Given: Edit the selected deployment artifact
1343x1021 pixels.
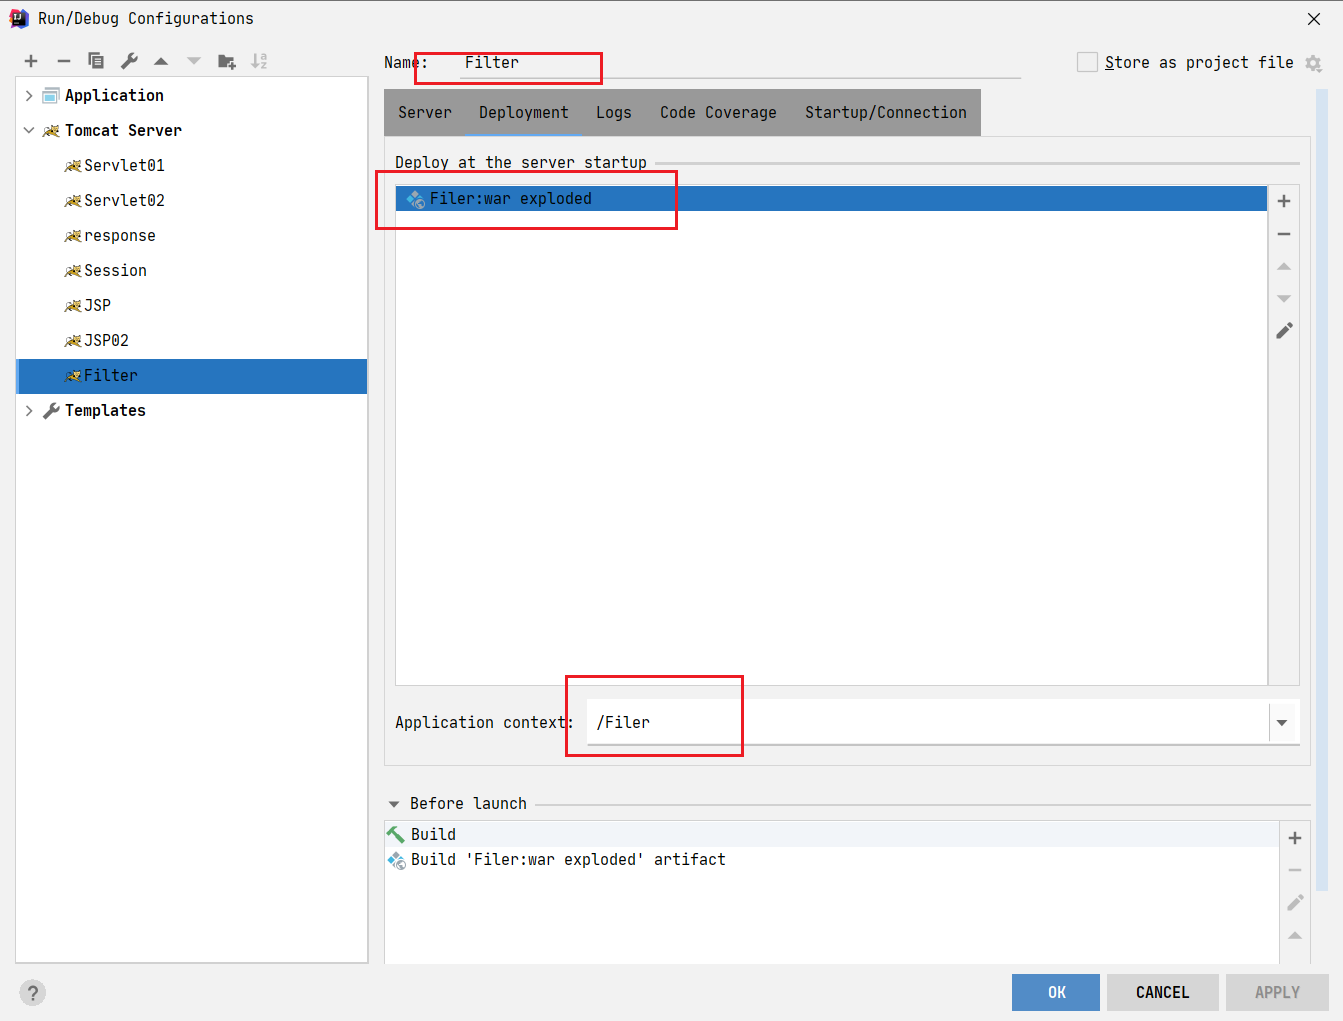Looking at the screenshot, I should point(1284,331).
